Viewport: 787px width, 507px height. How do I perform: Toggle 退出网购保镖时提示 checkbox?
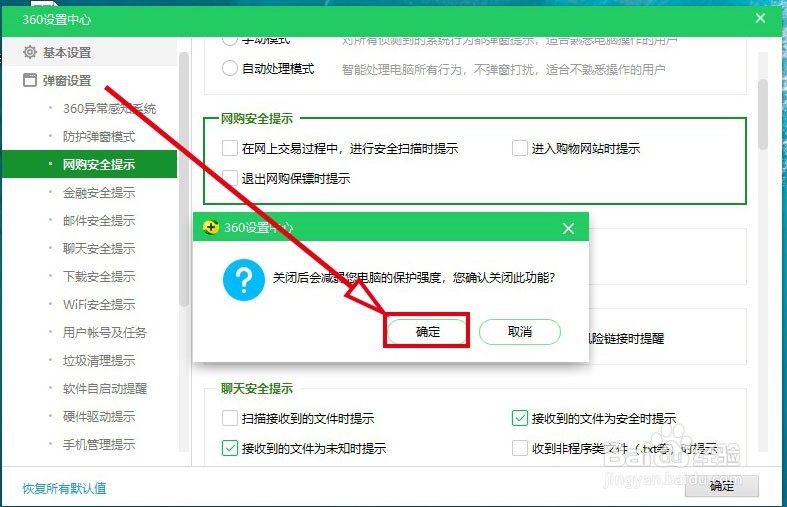[x=229, y=178]
